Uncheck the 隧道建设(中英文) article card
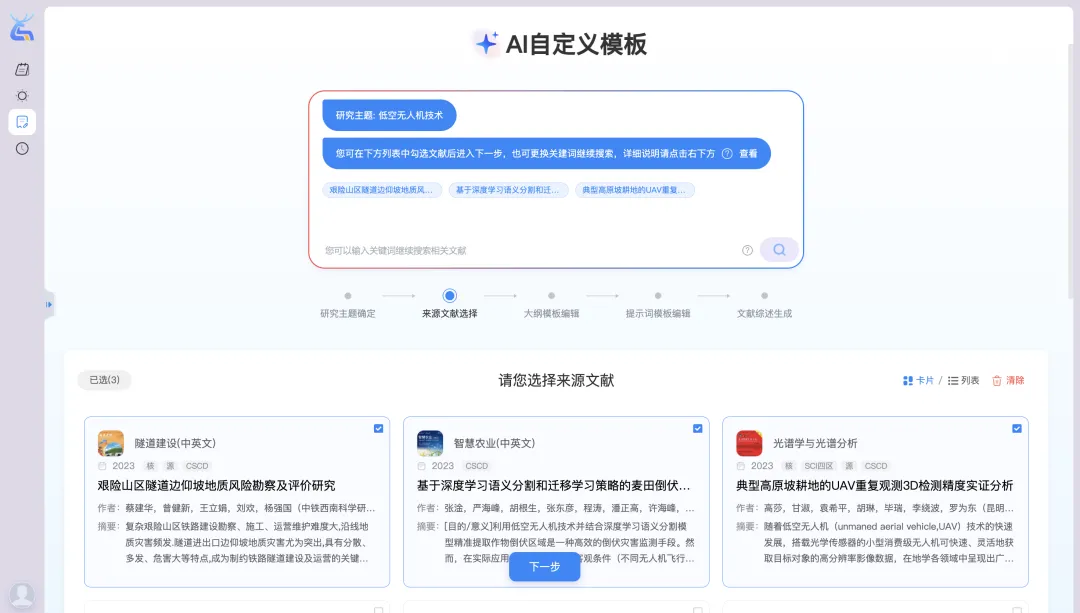Screen dimensions: 1080x613 point(378,428)
